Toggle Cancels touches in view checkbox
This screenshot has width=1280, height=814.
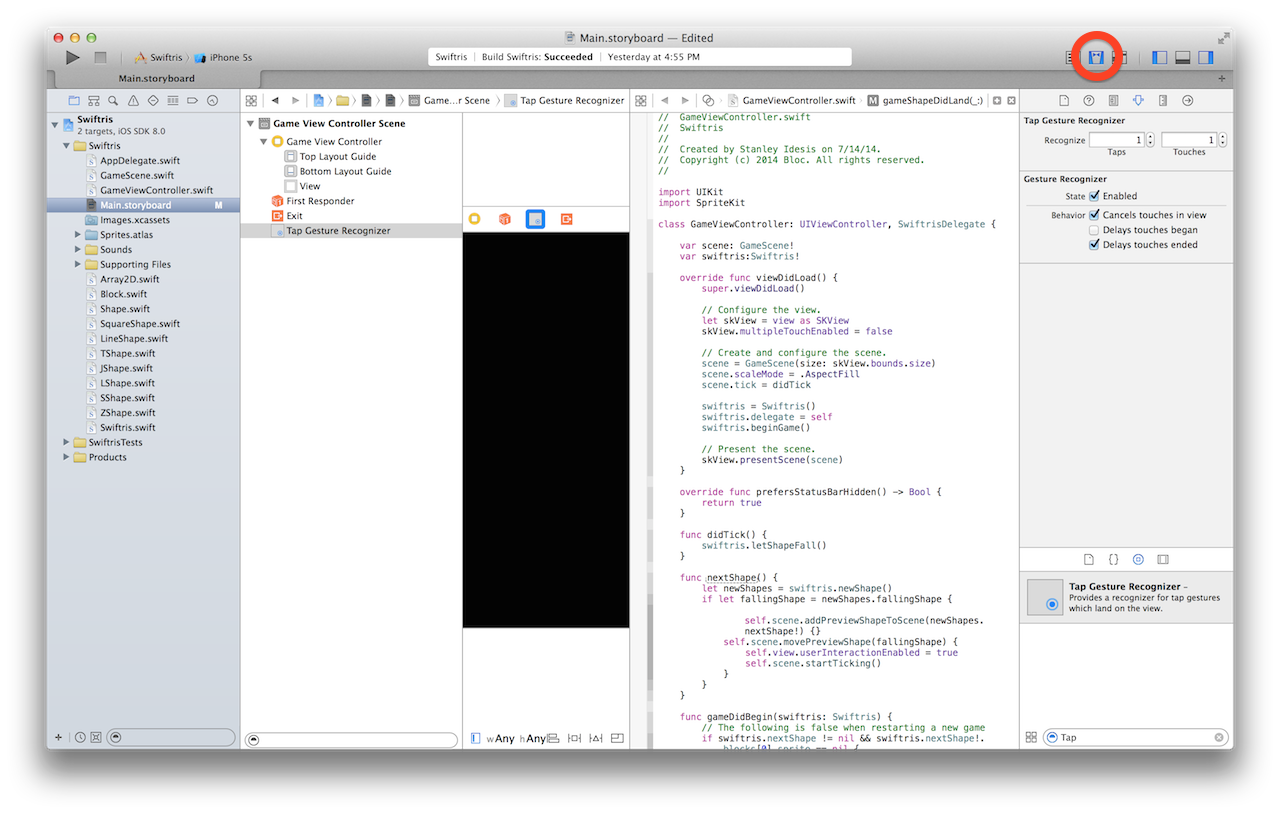pyautogui.click(x=1094, y=215)
